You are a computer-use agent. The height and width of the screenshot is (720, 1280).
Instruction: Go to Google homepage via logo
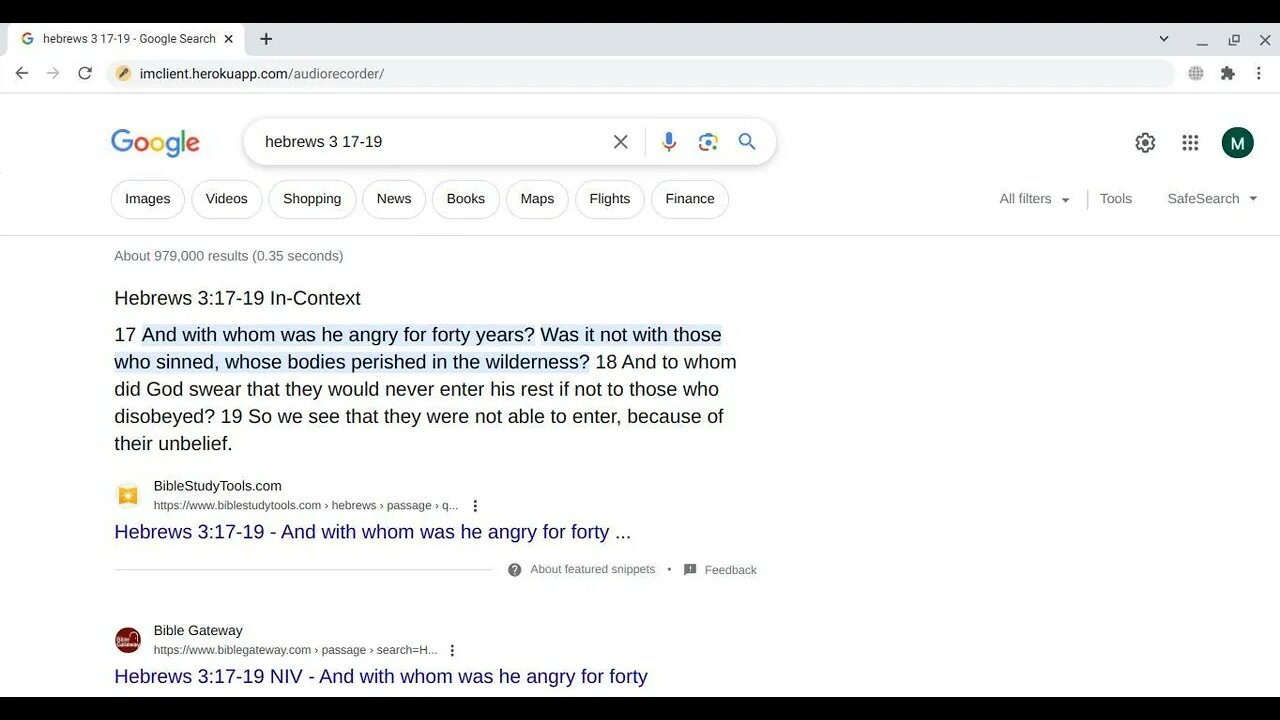point(155,143)
